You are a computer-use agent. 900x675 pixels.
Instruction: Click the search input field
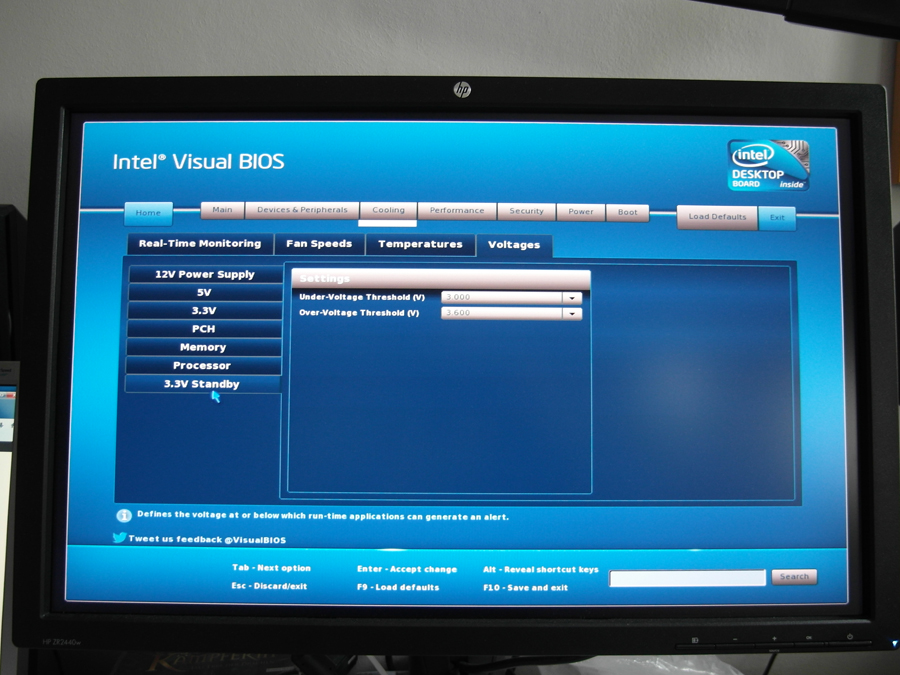point(687,578)
